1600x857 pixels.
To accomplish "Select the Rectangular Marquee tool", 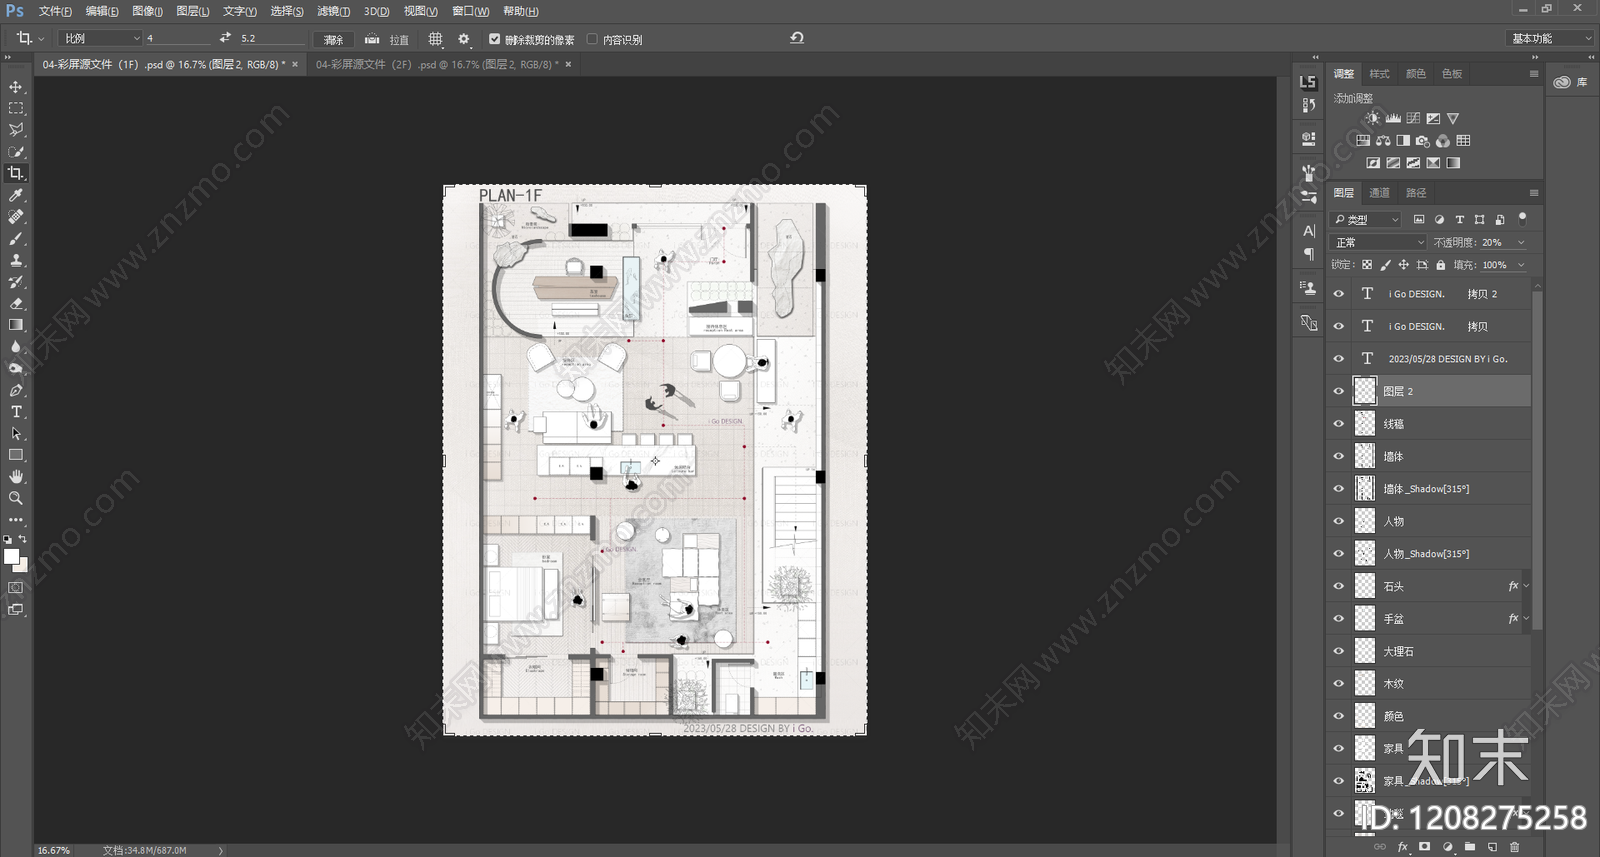I will pyautogui.click(x=16, y=108).
